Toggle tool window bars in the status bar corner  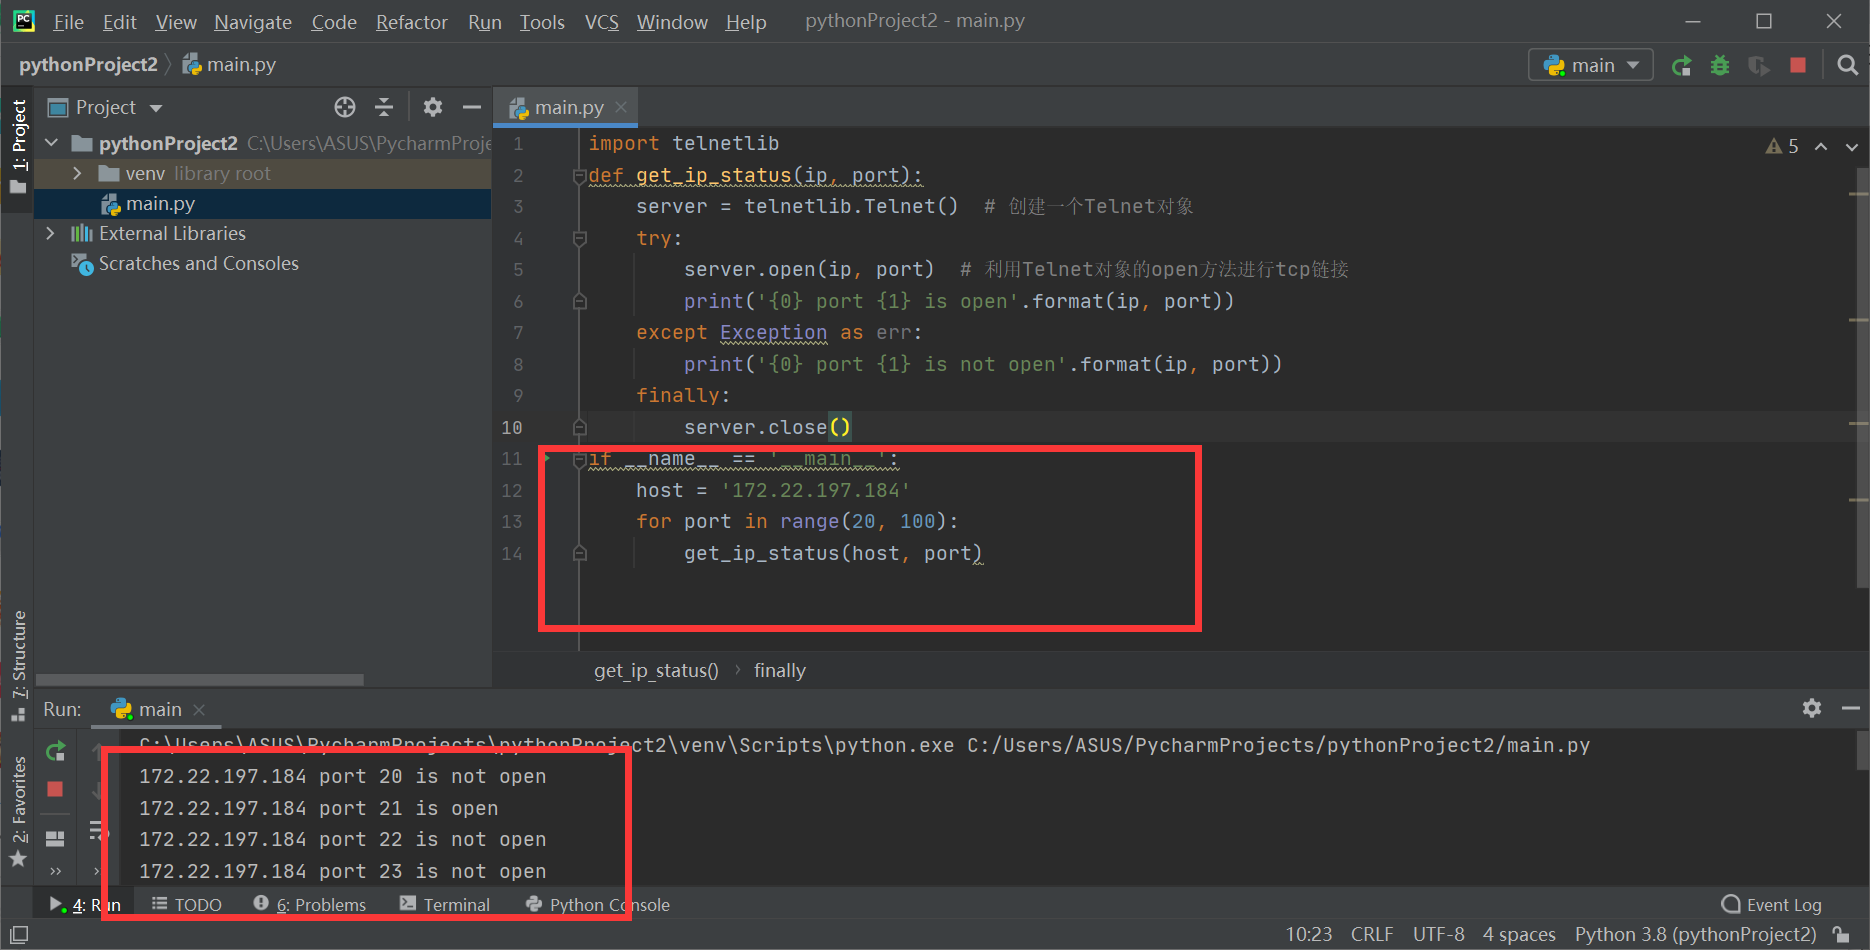coord(19,934)
